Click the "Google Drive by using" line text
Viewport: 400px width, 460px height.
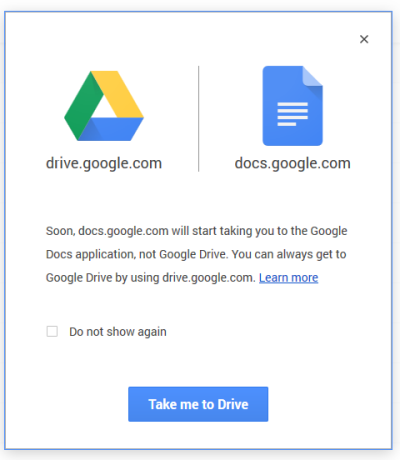[x=102, y=277]
